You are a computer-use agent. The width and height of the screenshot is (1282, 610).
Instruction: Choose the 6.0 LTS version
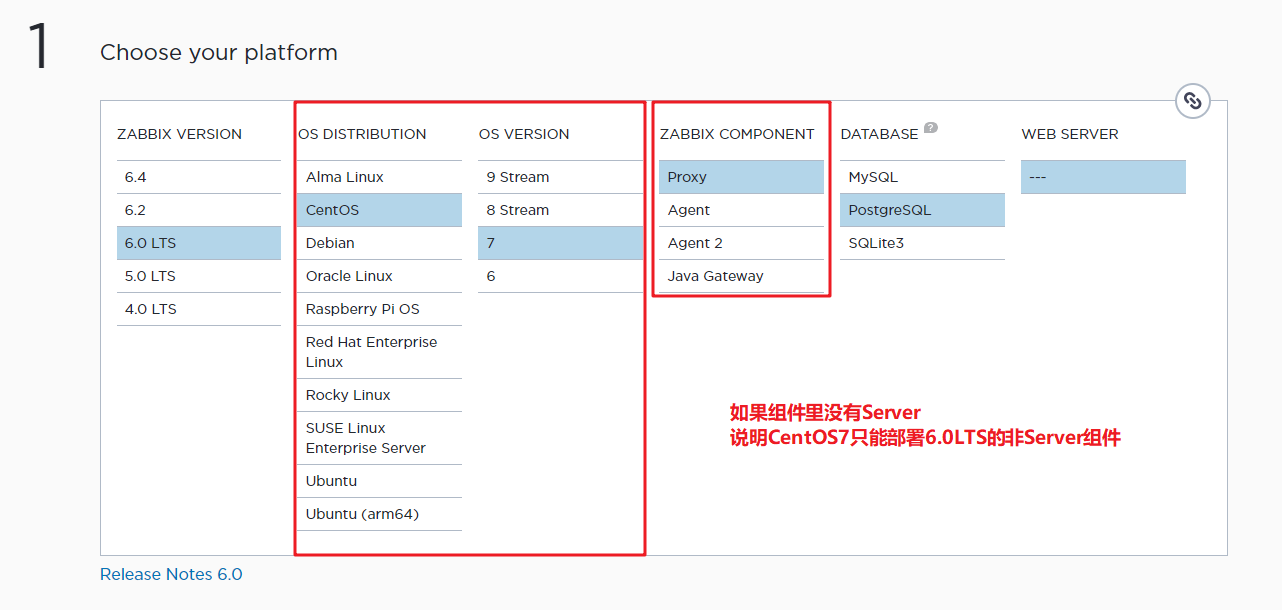tap(199, 243)
